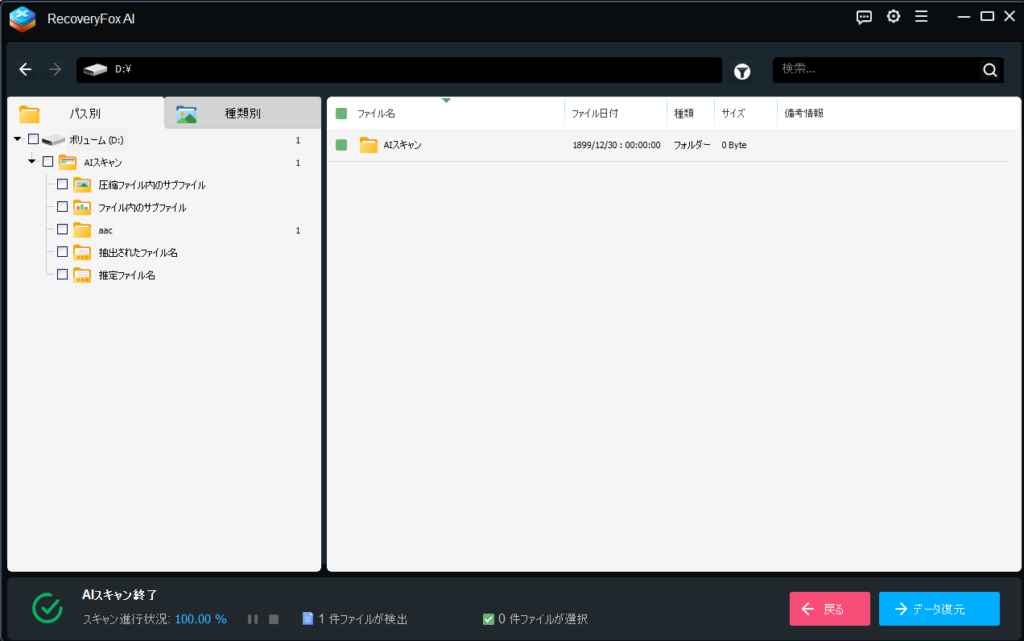Click the データ復元 button
The height and width of the screenshot is (641, 1024).
(x=938, y=609)
